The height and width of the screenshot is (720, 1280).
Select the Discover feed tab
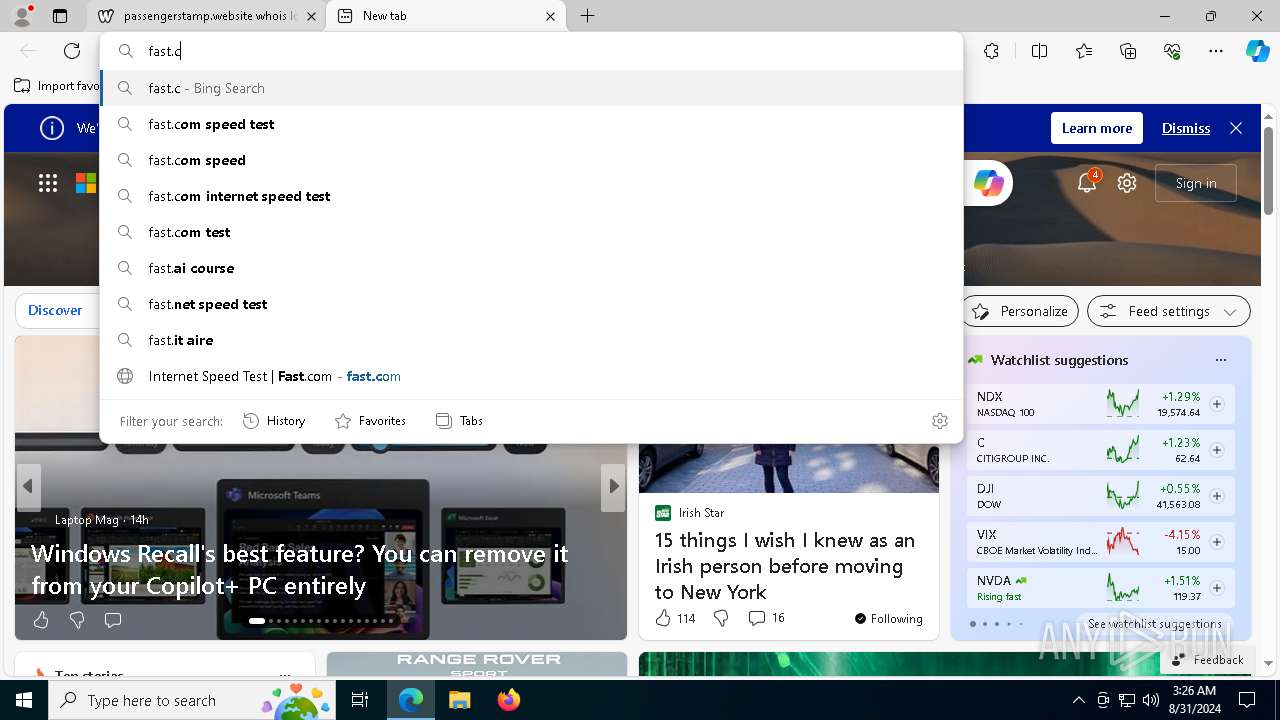[55, 311]
